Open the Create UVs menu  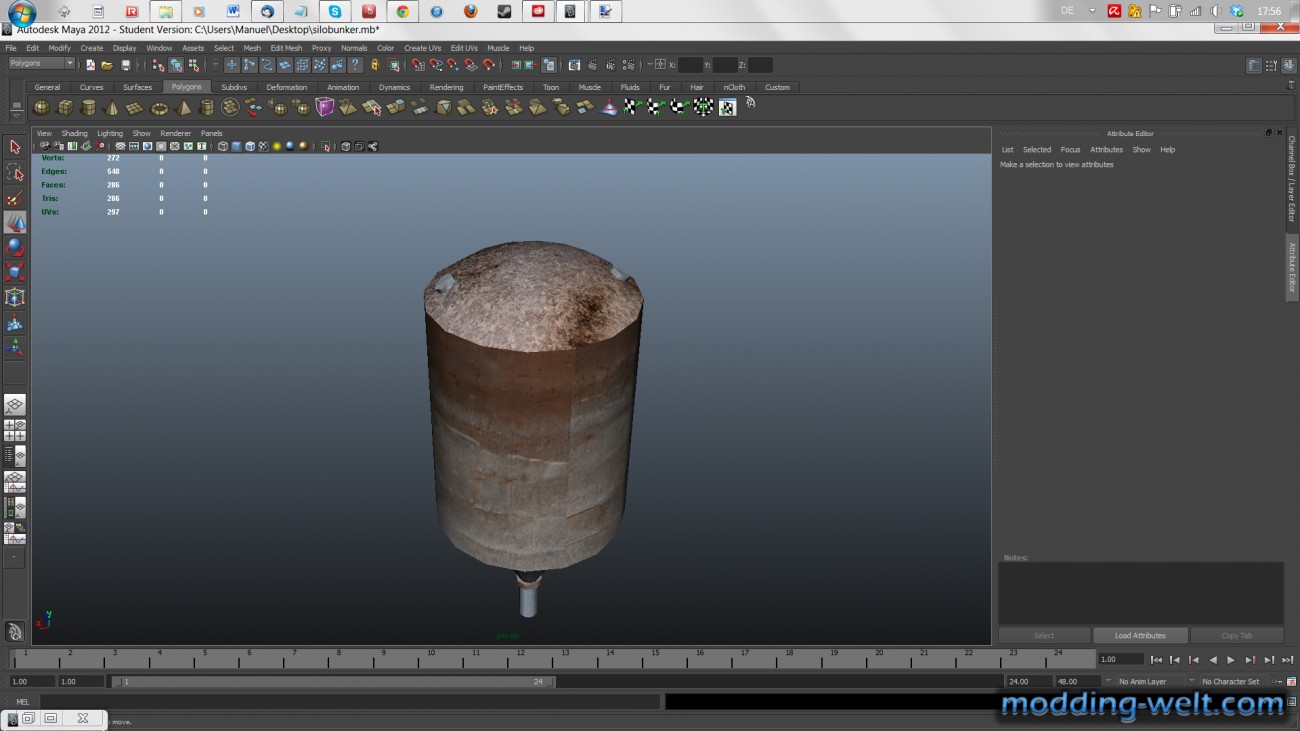(422, 48)
